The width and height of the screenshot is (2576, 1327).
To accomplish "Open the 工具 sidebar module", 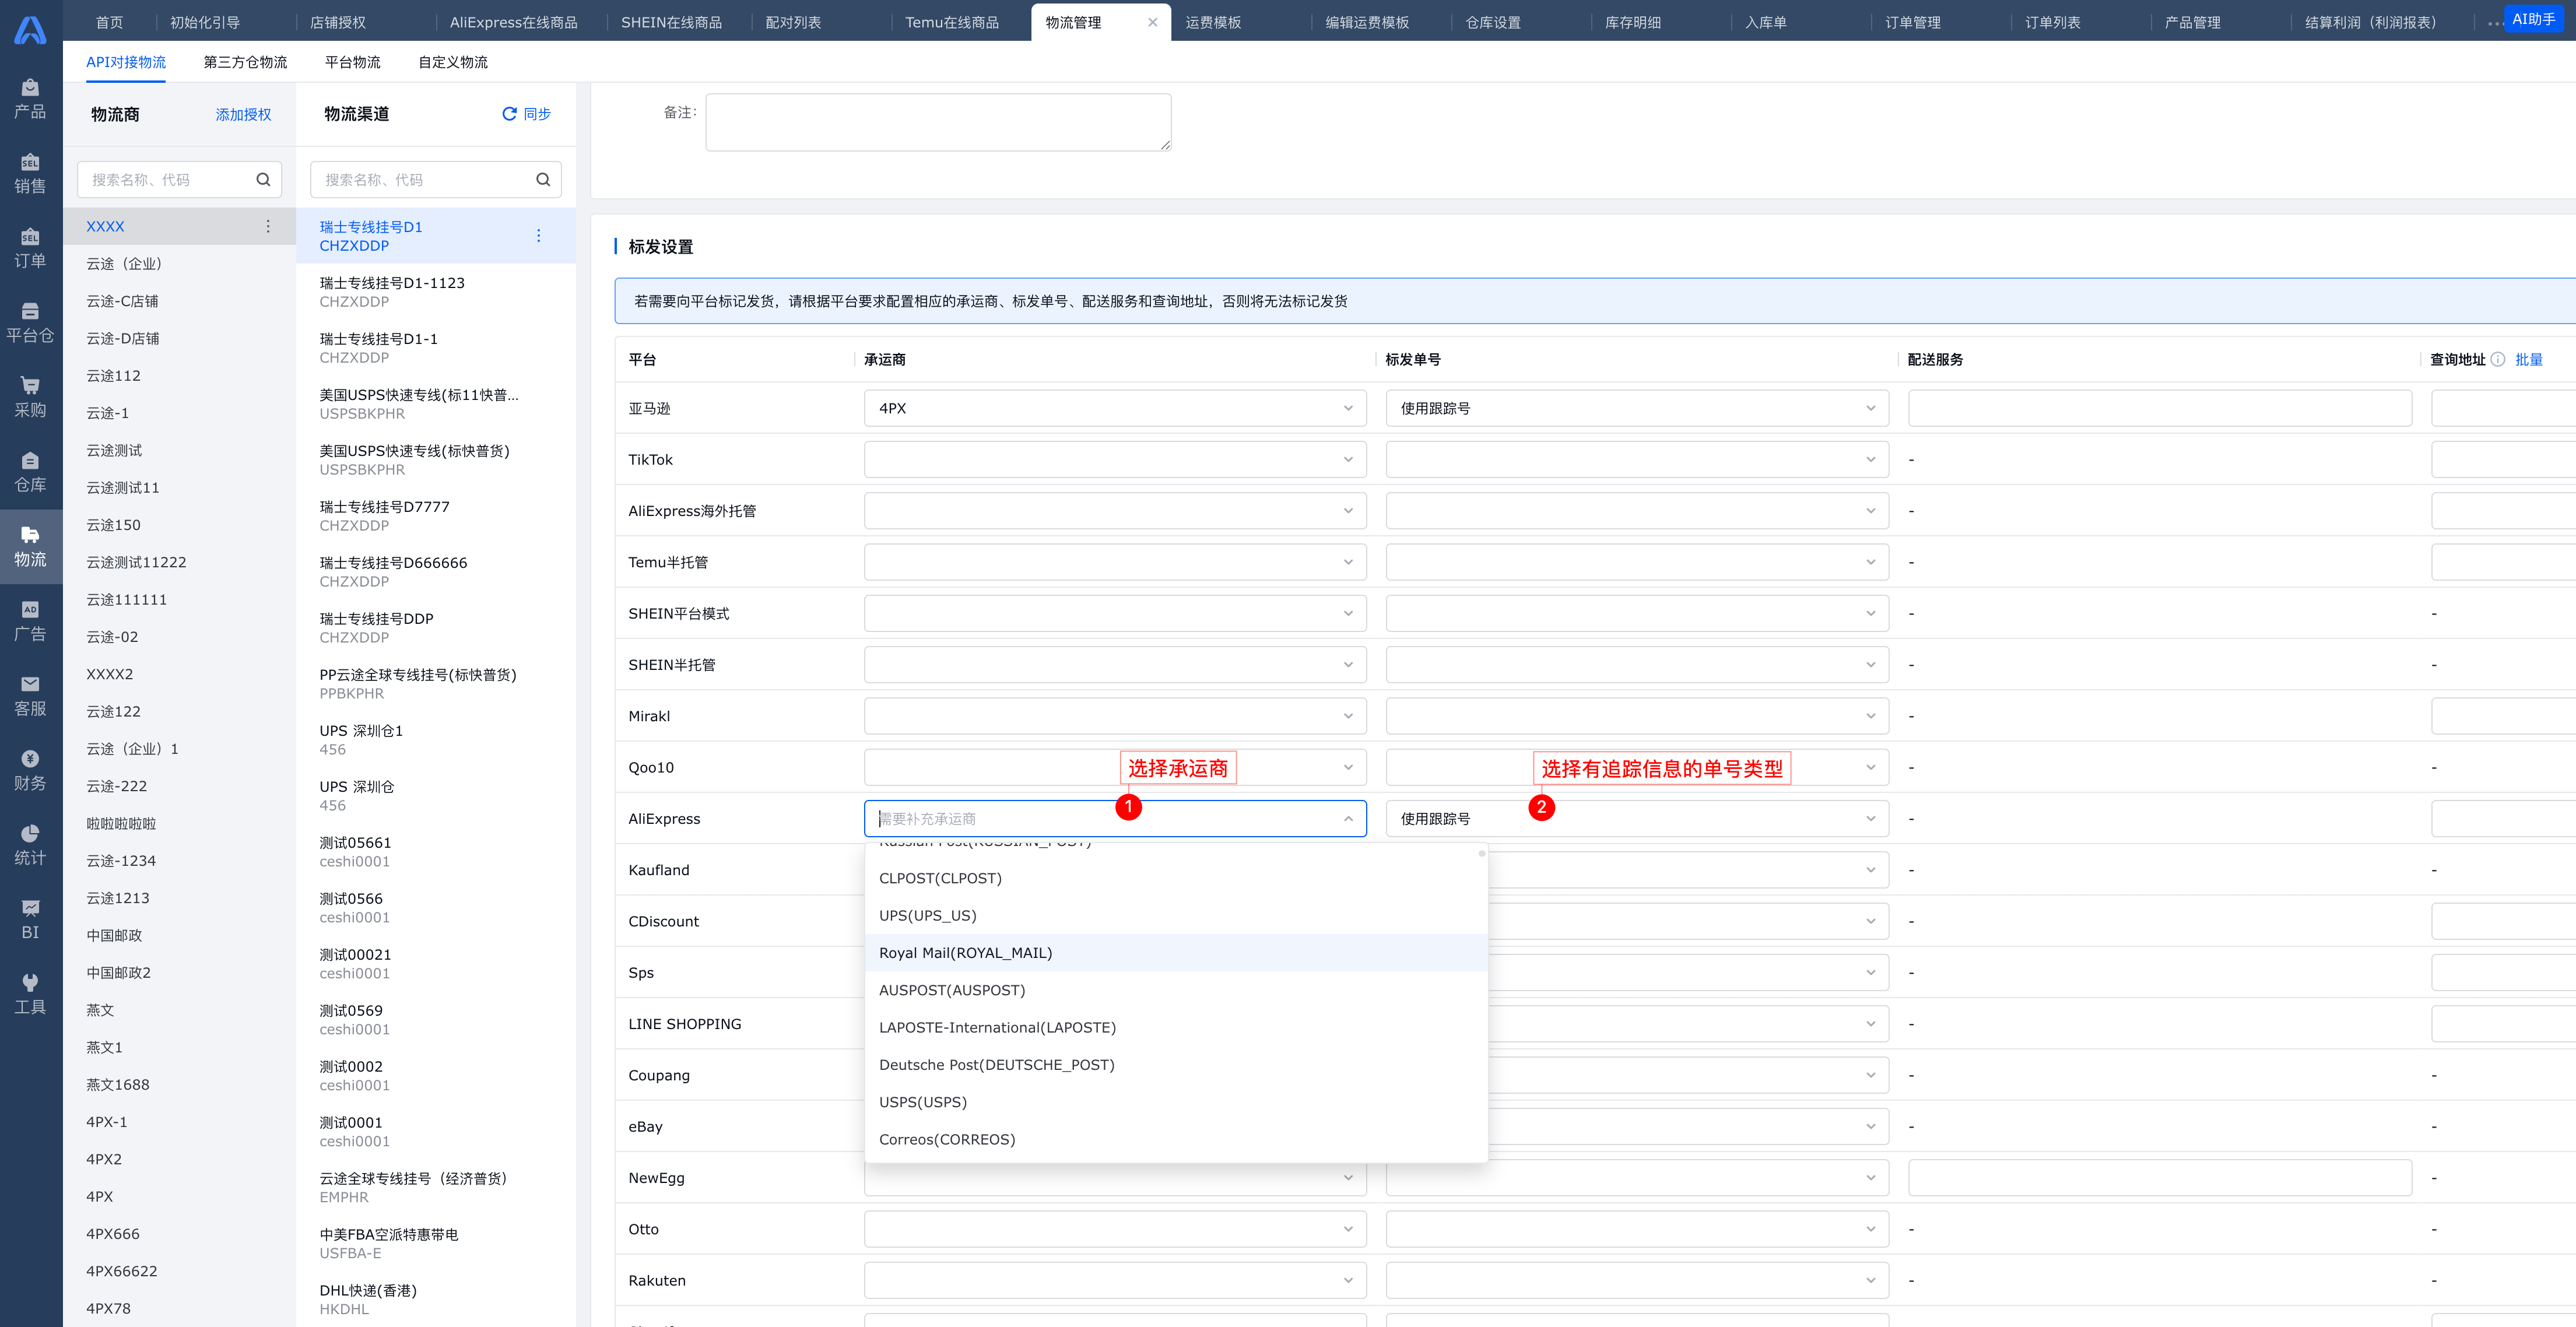I will pos(30,995).
